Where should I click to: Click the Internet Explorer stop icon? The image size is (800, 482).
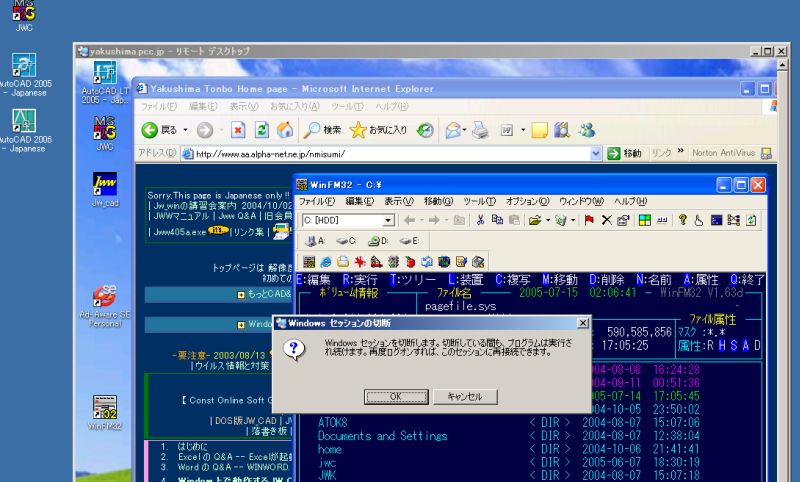(238, 130)
